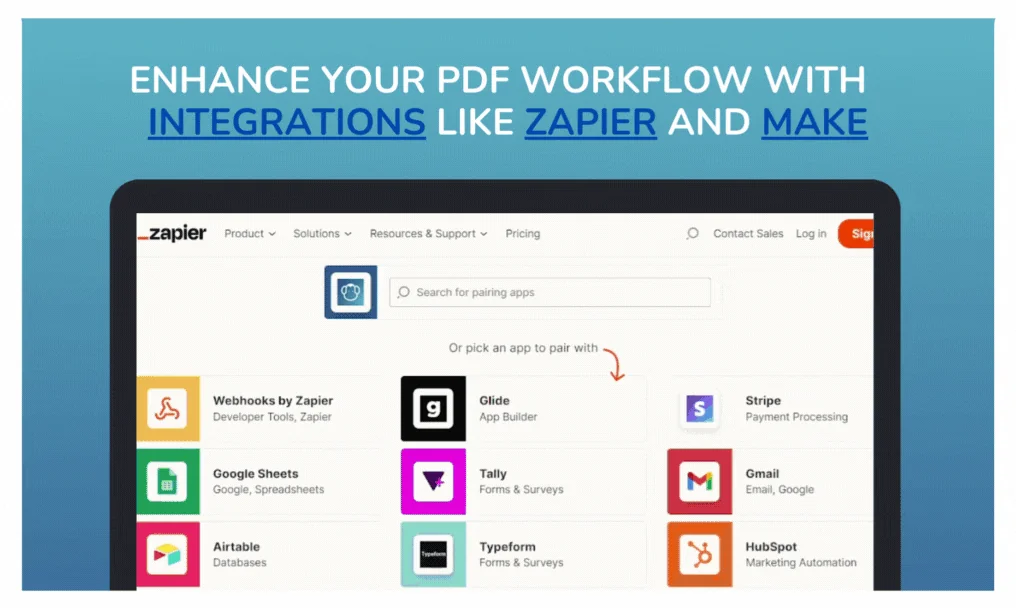
Task: Open the Typeform icon
Action: pos(433,555)
